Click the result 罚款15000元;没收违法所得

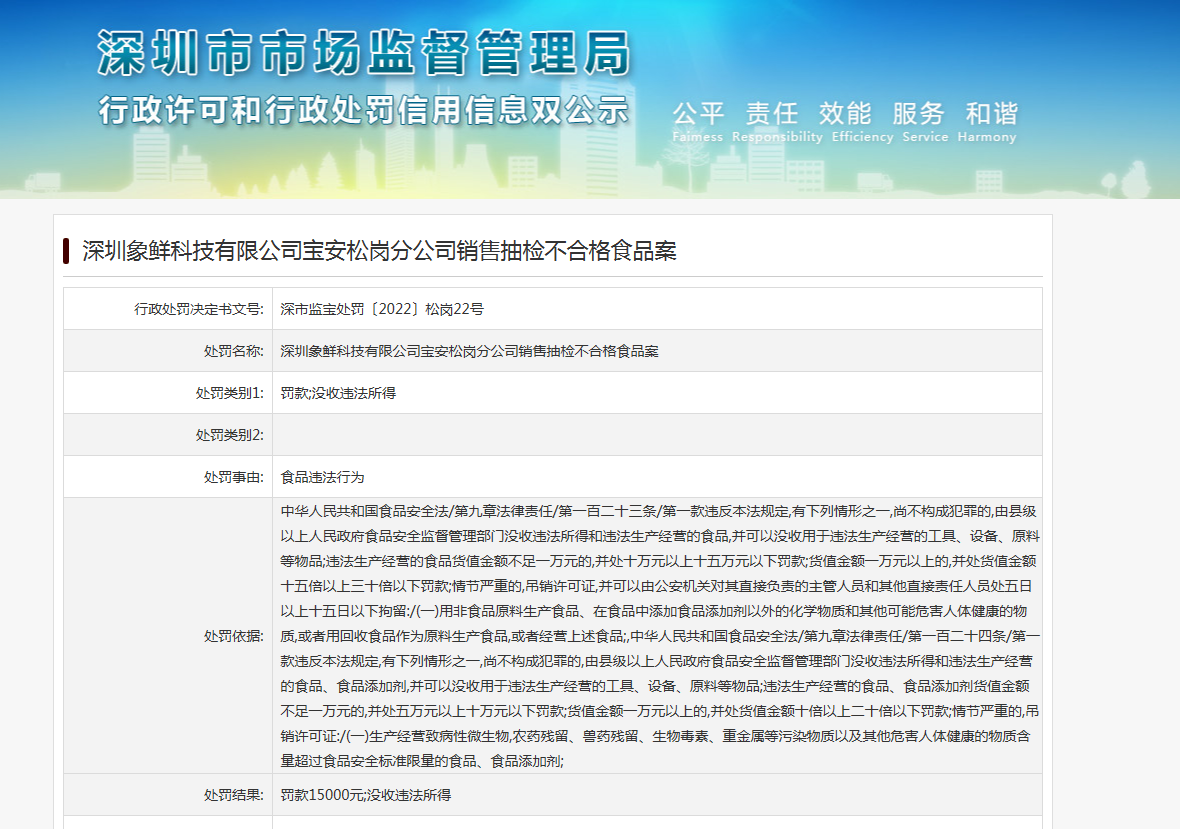[366, 795]
